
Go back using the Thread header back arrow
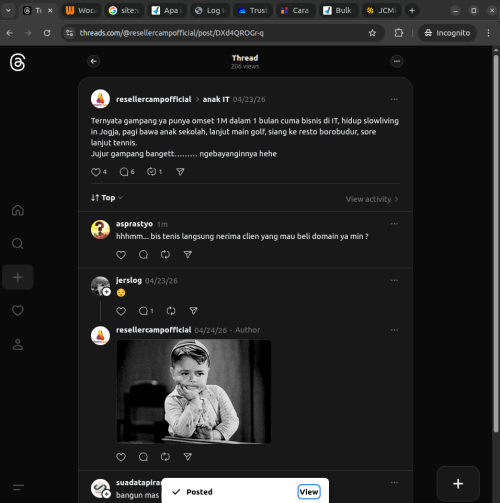coord(94,61)
